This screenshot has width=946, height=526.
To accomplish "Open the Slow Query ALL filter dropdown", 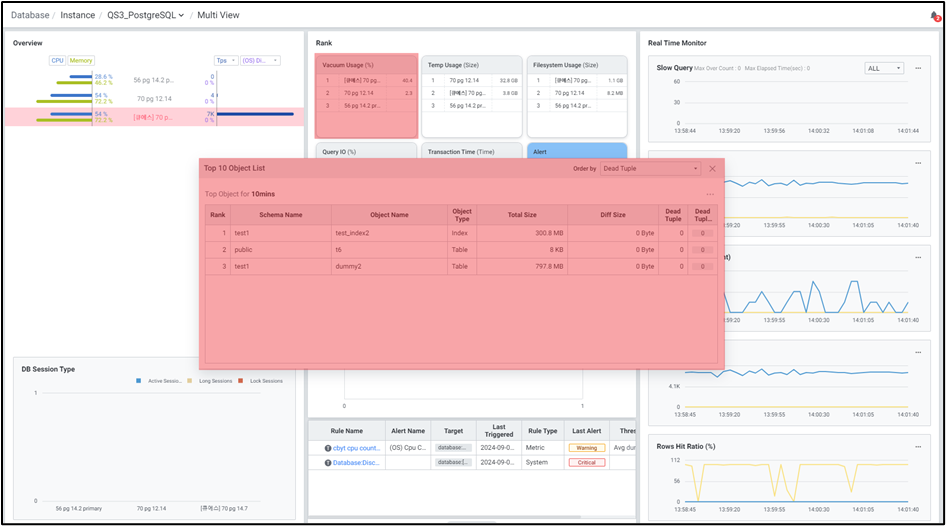I will coord(883,68).
